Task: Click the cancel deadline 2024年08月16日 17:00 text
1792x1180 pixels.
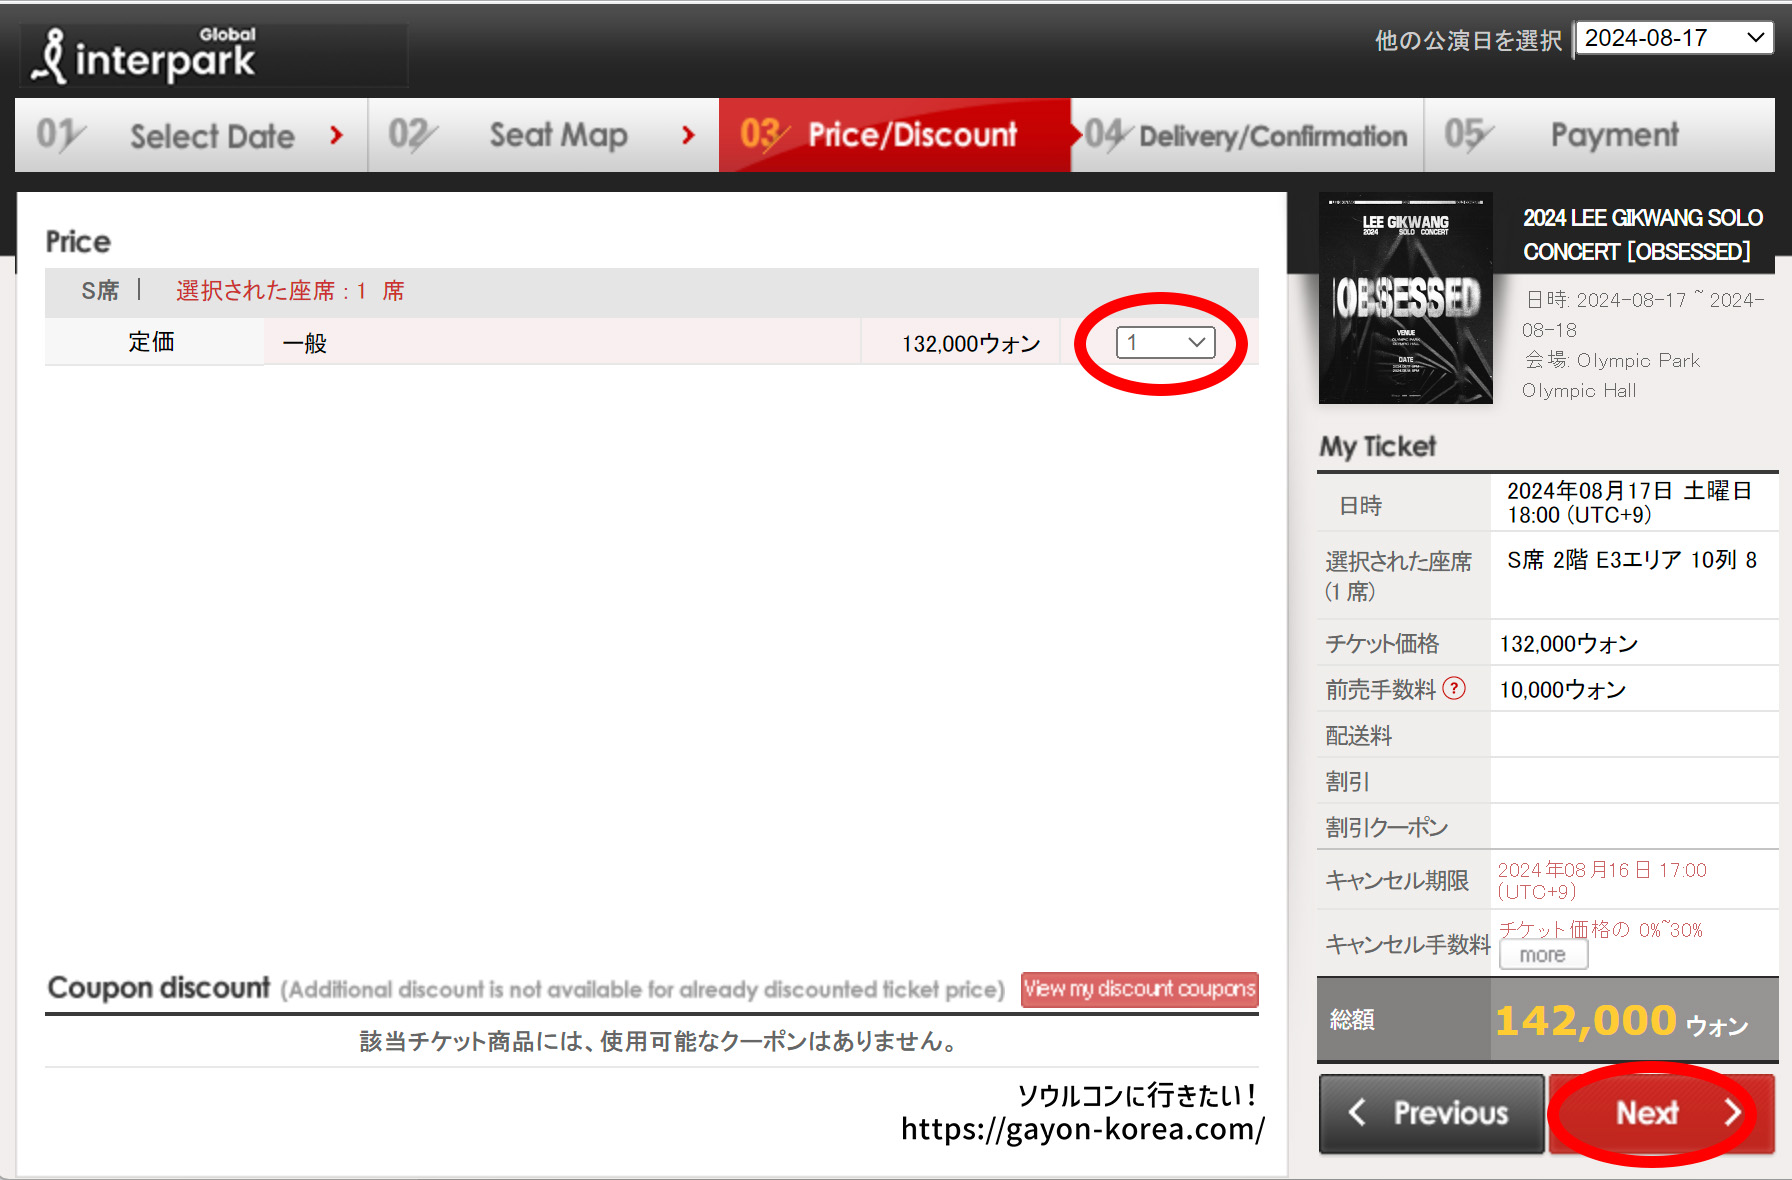Action: 1602,880
